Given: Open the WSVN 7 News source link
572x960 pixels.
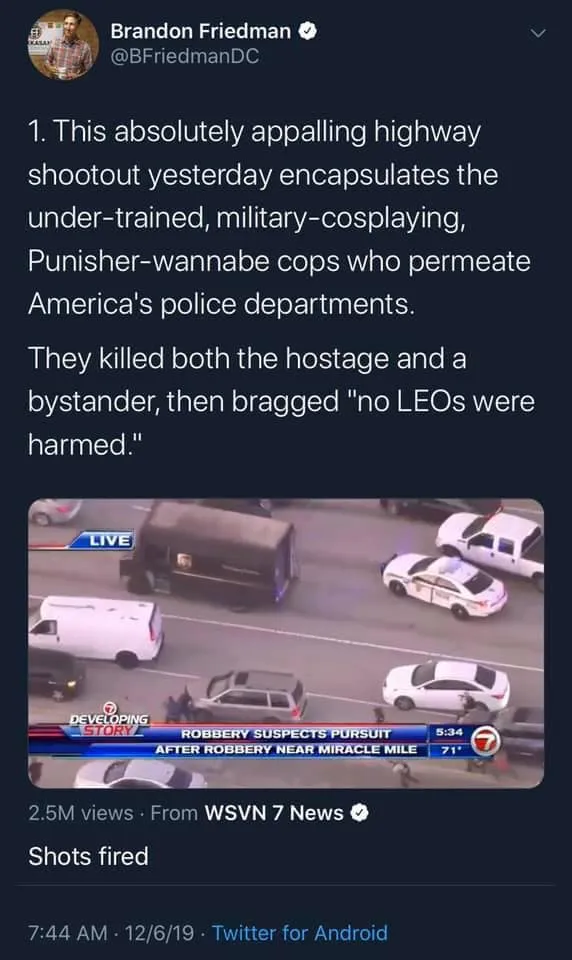Looking at the screenshot, I should [x=274, y=813].
